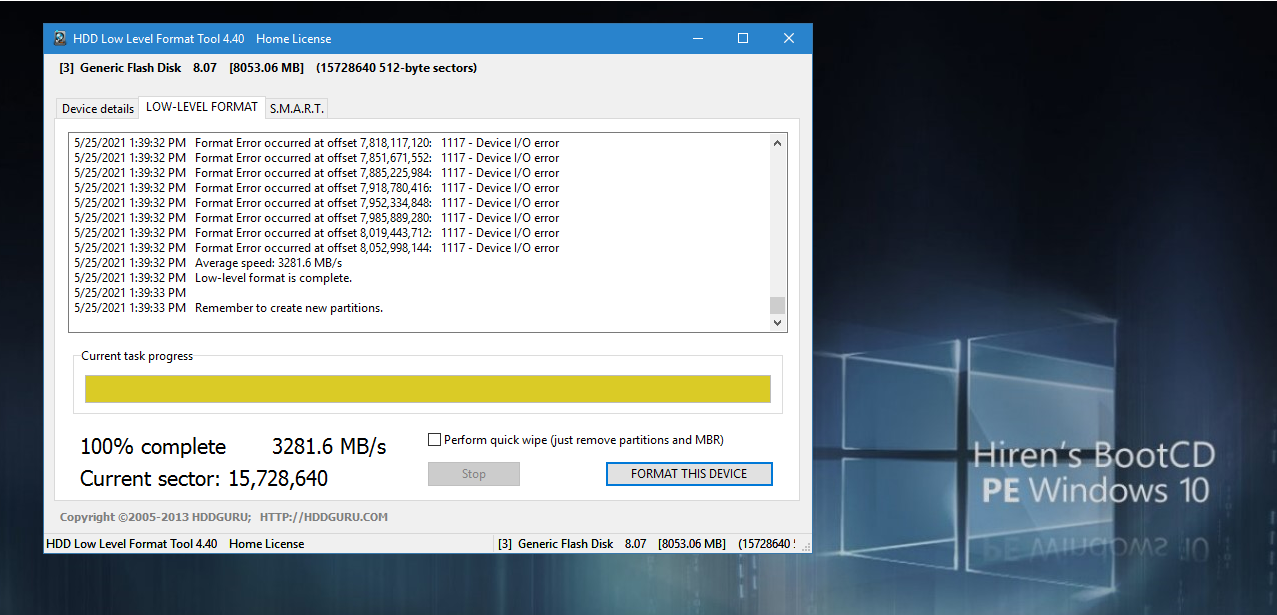1277x615 pixels.
Task: Click the log scrollbar down arrow
Action: [x=778, y=323]
